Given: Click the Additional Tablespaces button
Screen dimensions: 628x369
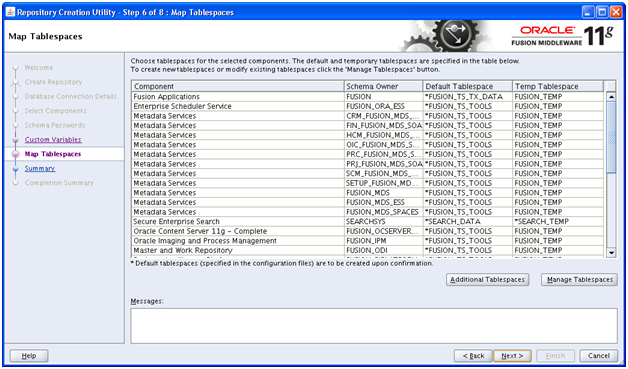Looking at the screenshot, I should 487,280.
